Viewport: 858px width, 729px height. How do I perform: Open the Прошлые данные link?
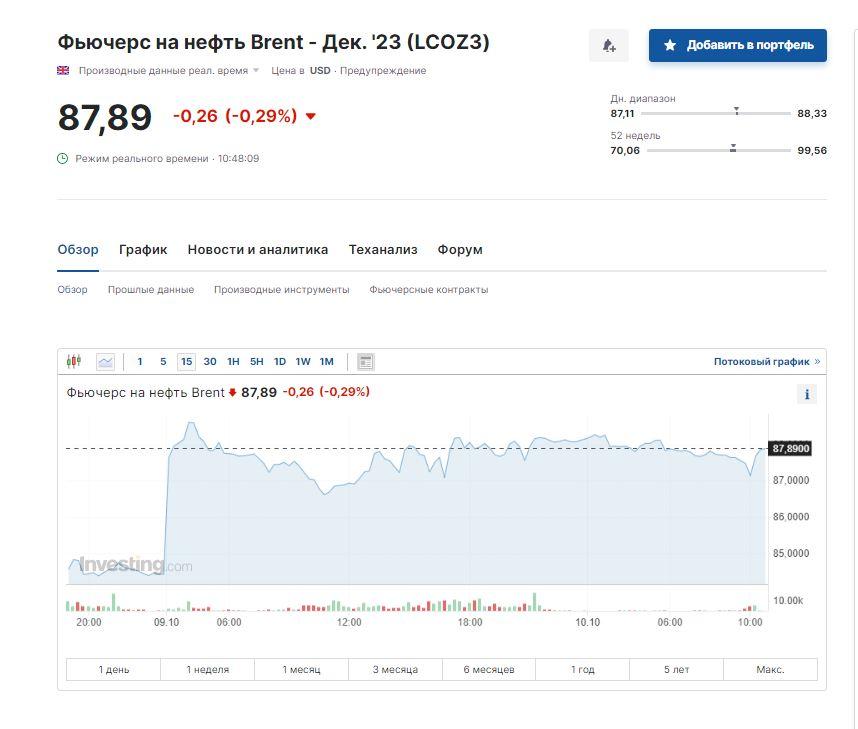150,290
